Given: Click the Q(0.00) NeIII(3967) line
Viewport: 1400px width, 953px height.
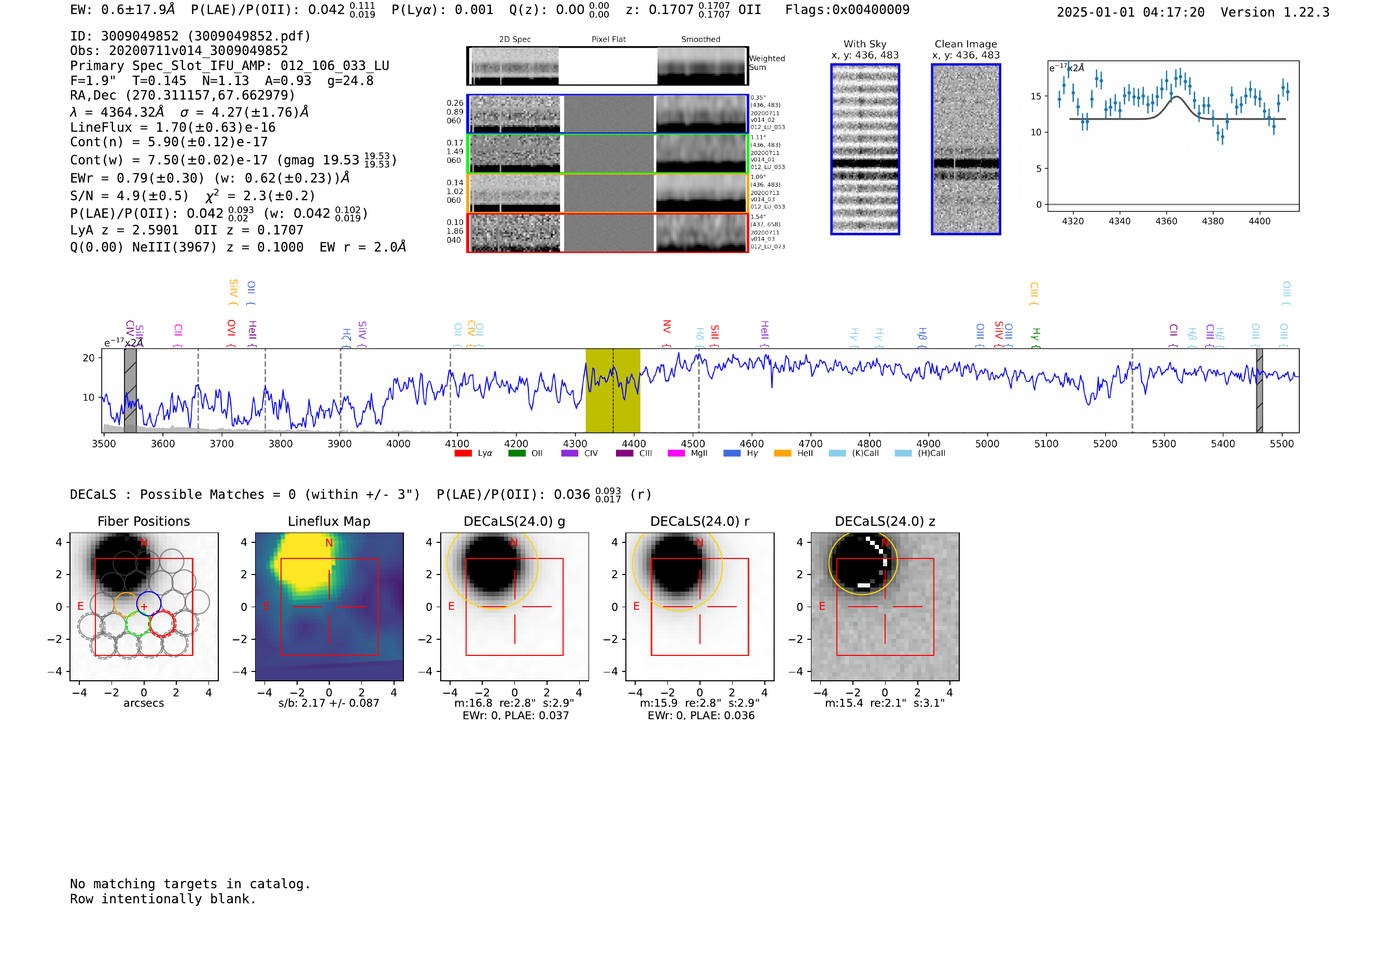Looking at the screenshot, I should point(238,247).
